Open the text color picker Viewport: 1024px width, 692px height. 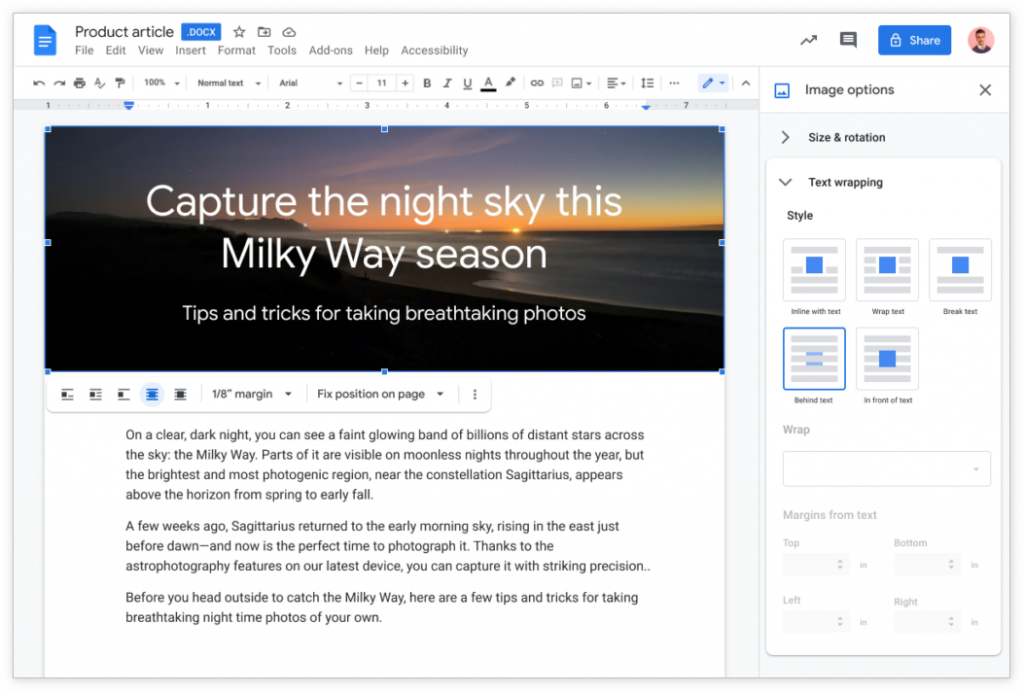point(487,83)
